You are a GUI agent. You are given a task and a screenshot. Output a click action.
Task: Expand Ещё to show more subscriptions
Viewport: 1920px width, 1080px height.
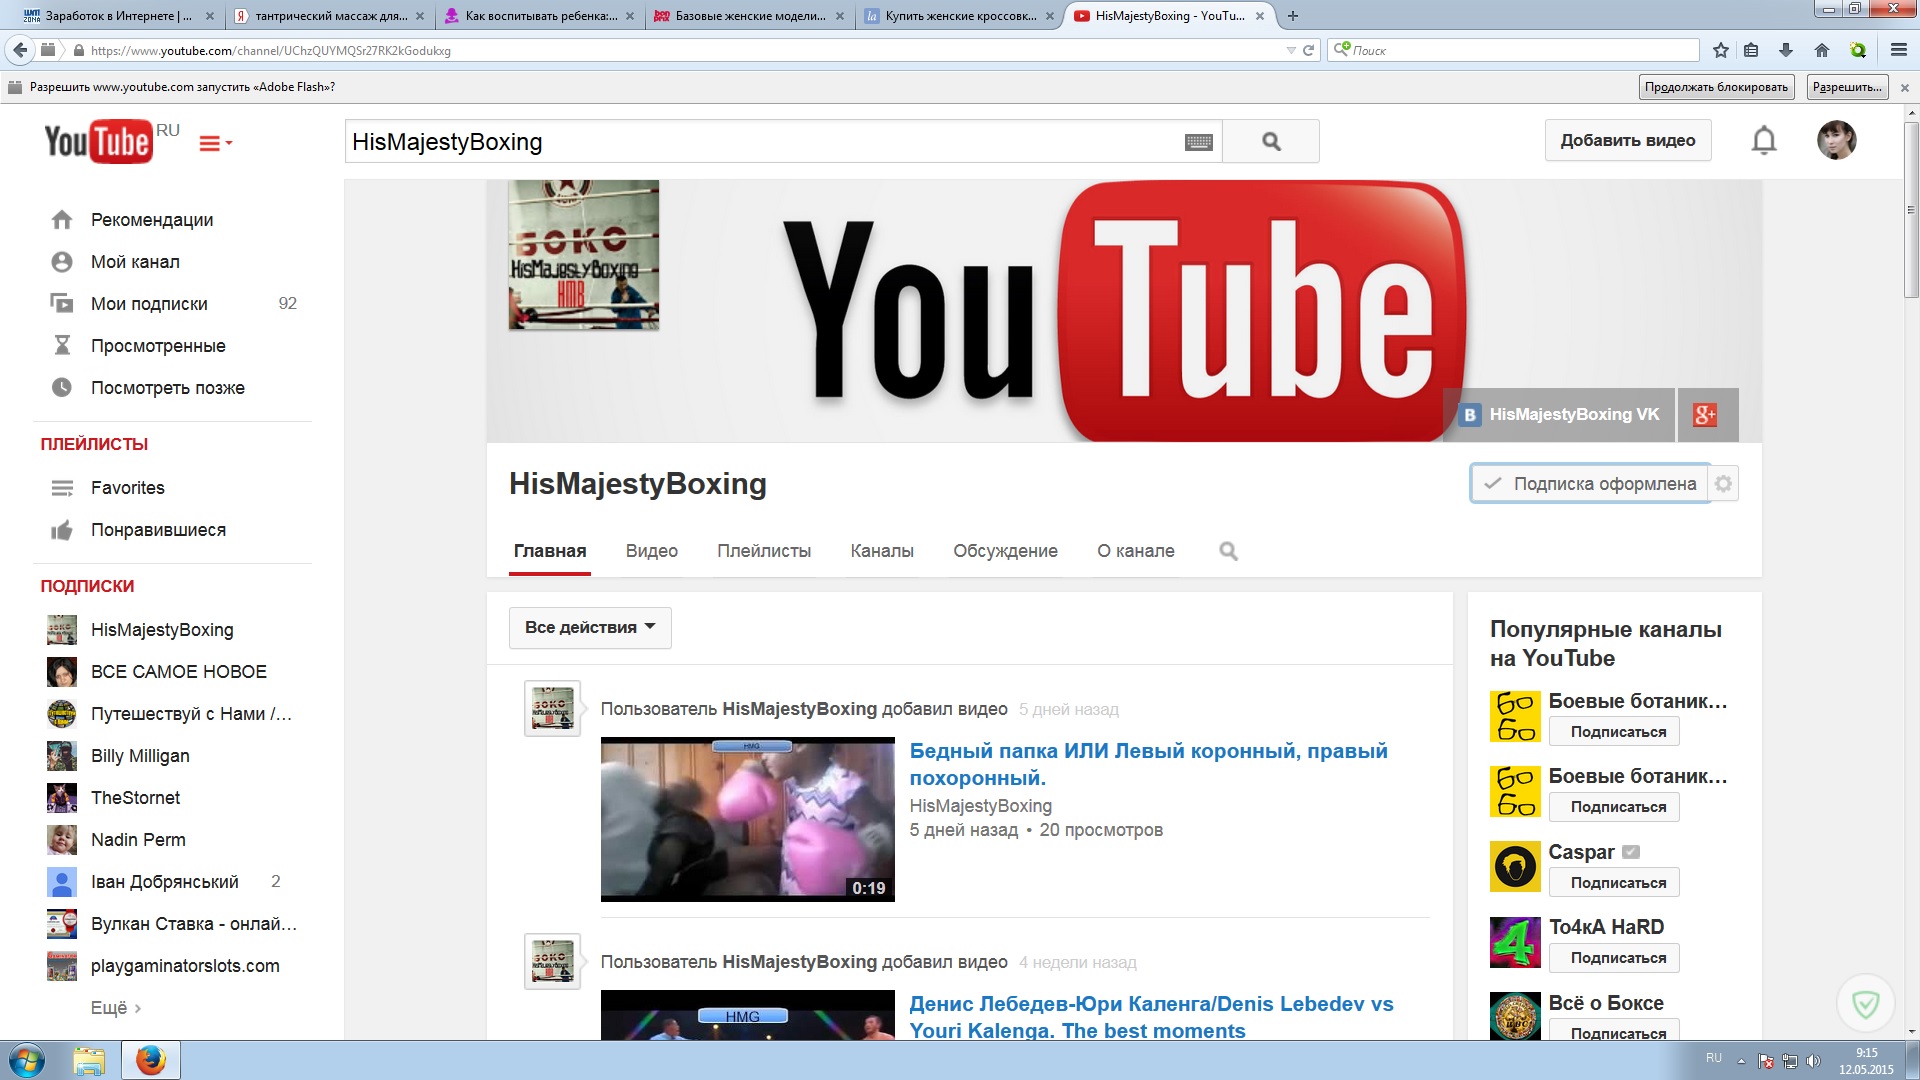click(115, 1008)
